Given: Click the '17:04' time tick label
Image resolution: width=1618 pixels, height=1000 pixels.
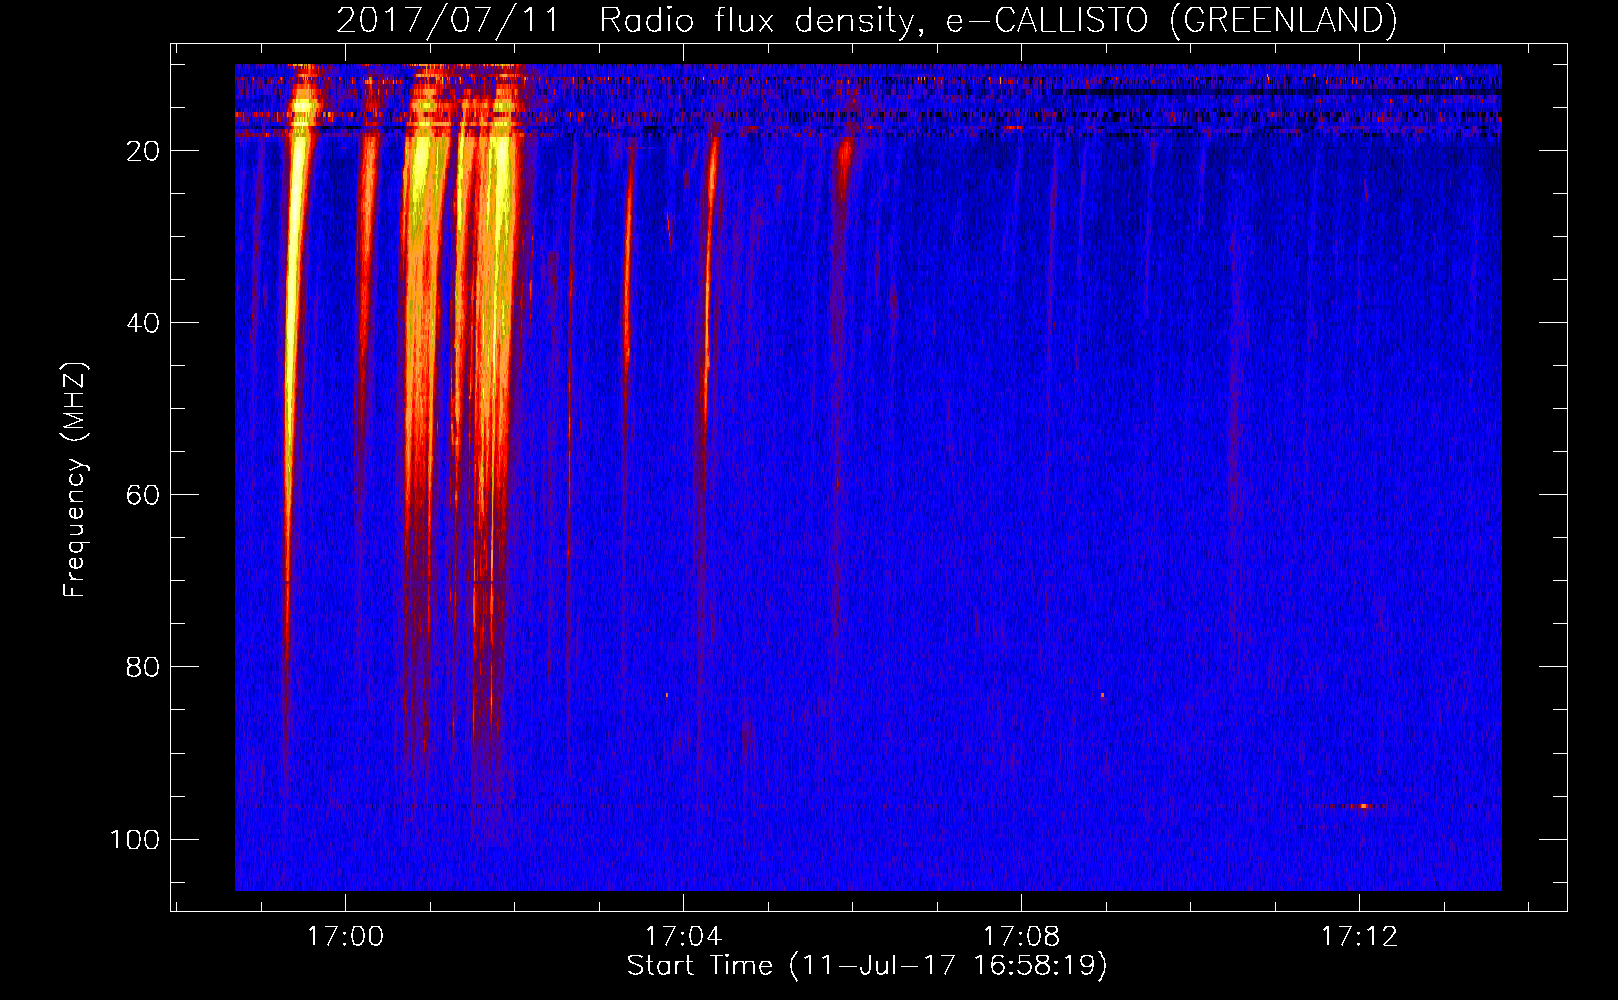Looking at the screenshot, I should [x=683, y=936].
